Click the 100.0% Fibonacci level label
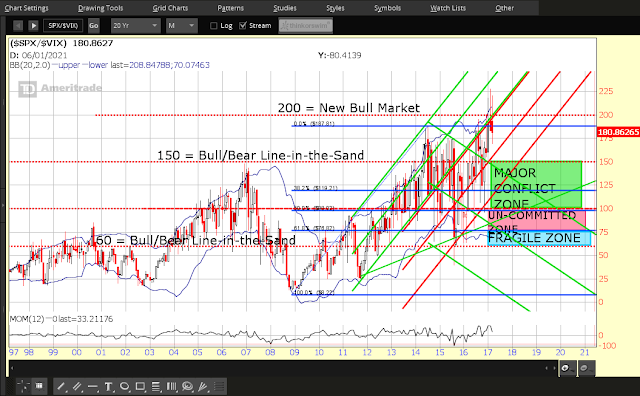 coord(314,293)
